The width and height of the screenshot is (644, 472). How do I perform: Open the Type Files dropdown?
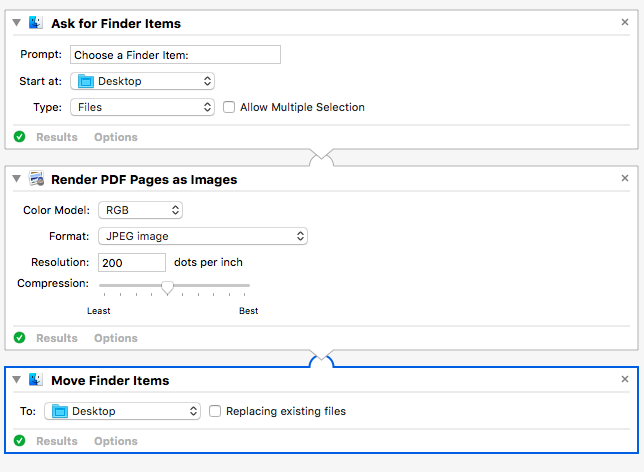[x=141, y=107]
